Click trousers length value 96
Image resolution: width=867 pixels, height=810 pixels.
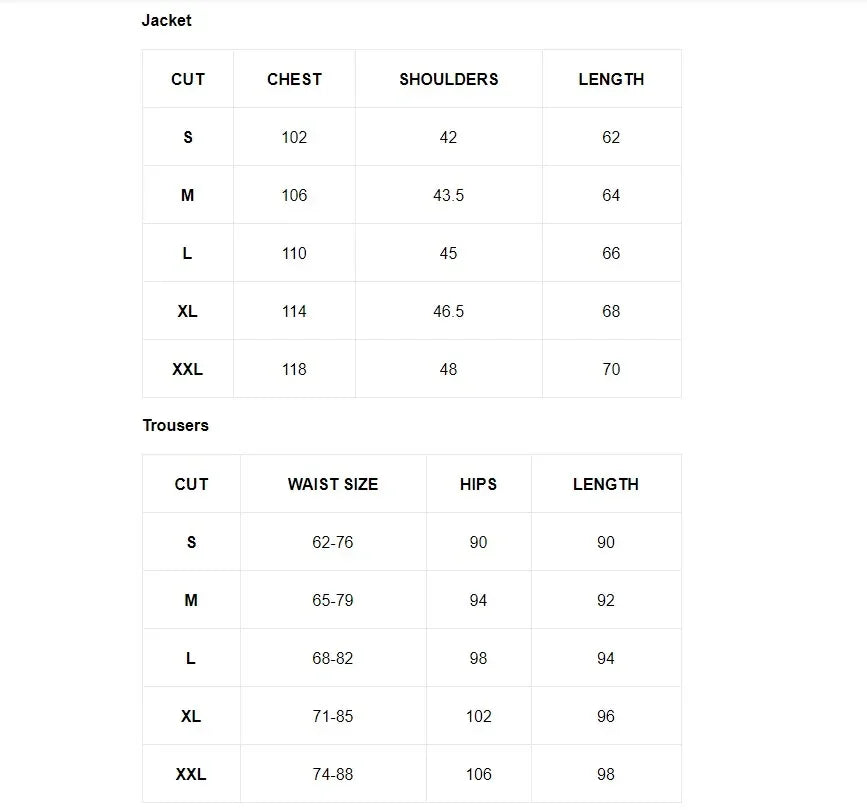tap(605, 716)
